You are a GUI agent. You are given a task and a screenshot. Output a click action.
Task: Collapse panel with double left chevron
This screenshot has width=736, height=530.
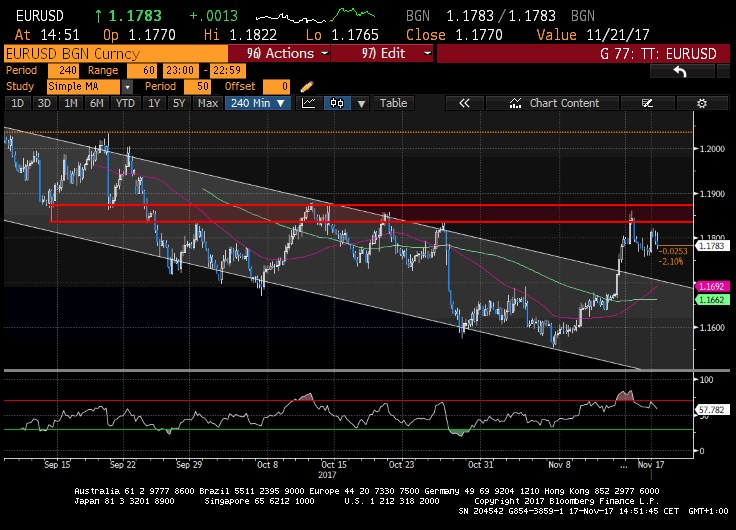[464, 103]
